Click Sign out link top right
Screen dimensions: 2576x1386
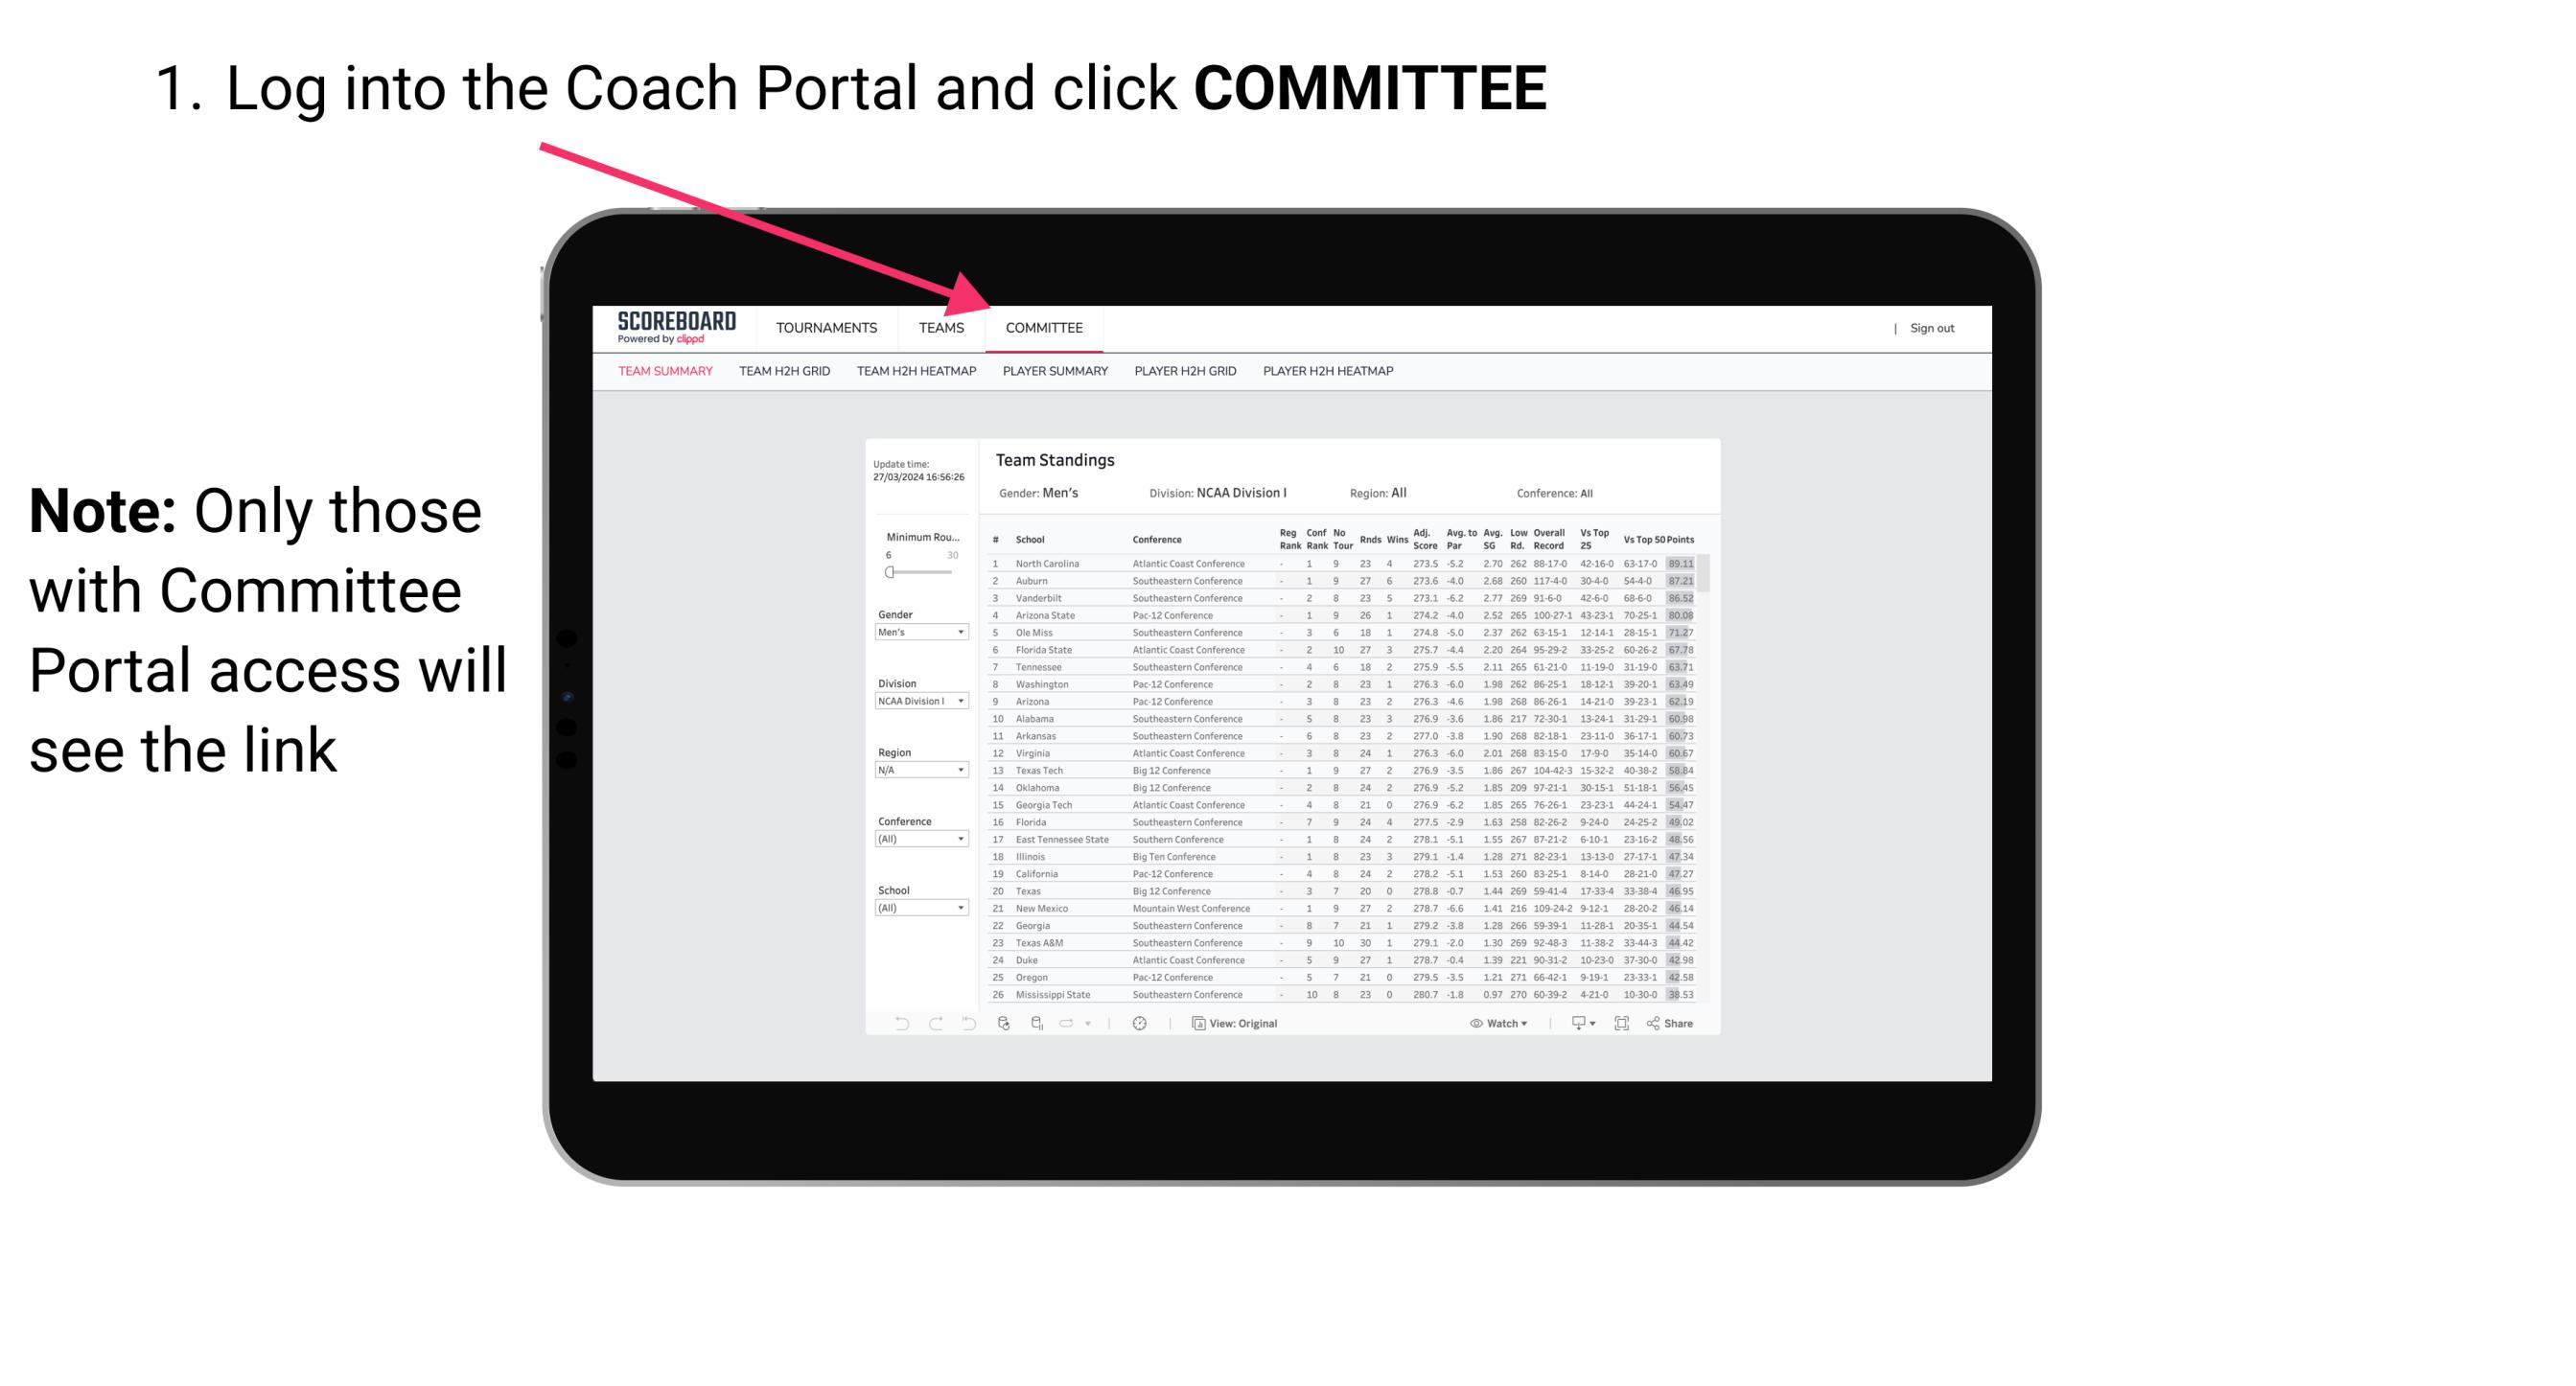[1931, 330]
